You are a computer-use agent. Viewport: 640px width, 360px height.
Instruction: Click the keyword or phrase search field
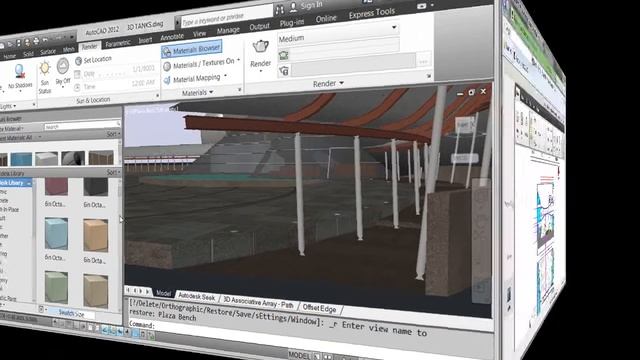(x=227, y=17)
